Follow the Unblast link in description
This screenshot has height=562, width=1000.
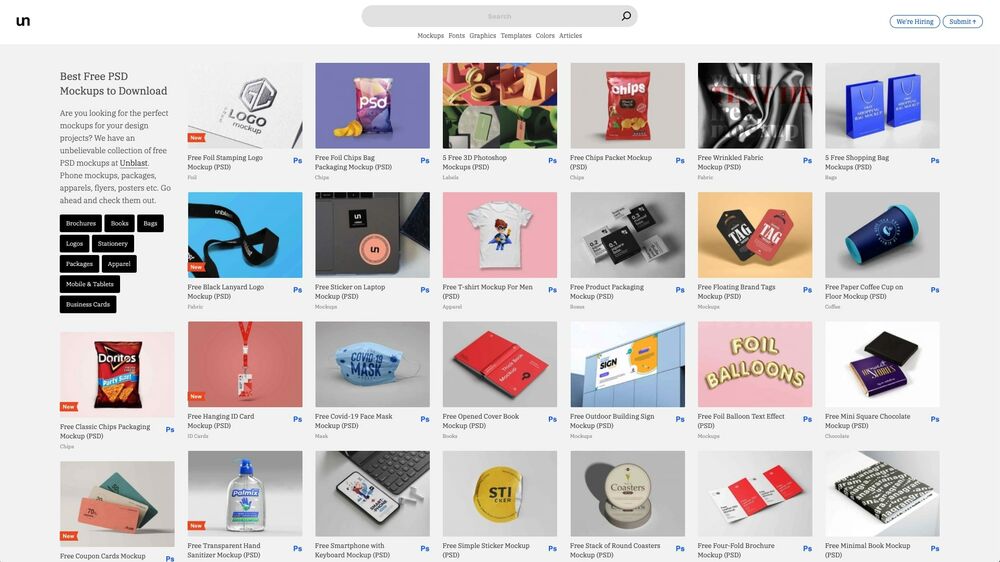(134, 163)
